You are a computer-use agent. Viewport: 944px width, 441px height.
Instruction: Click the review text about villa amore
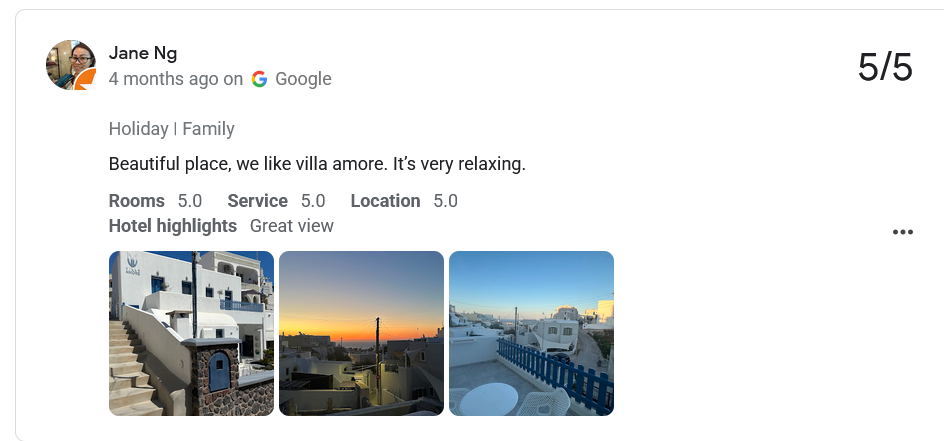[317, 164]
